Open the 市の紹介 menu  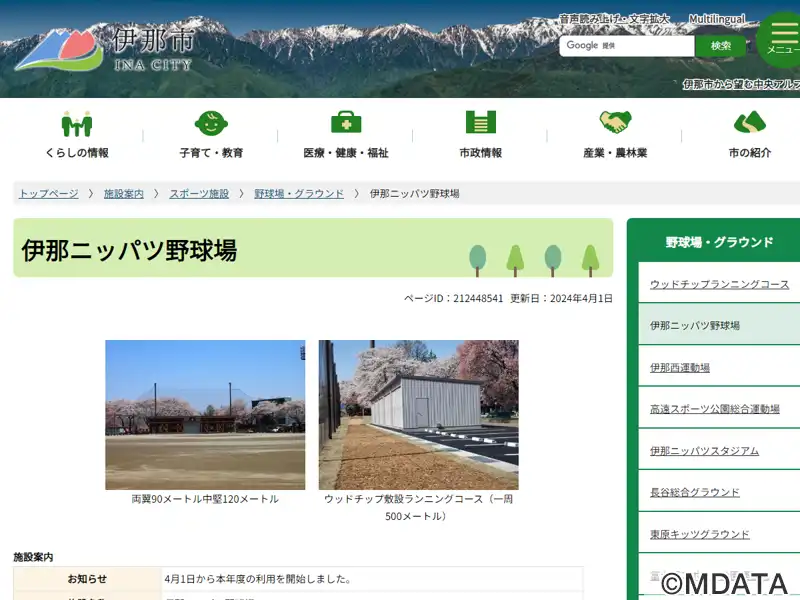click(749, 153)
